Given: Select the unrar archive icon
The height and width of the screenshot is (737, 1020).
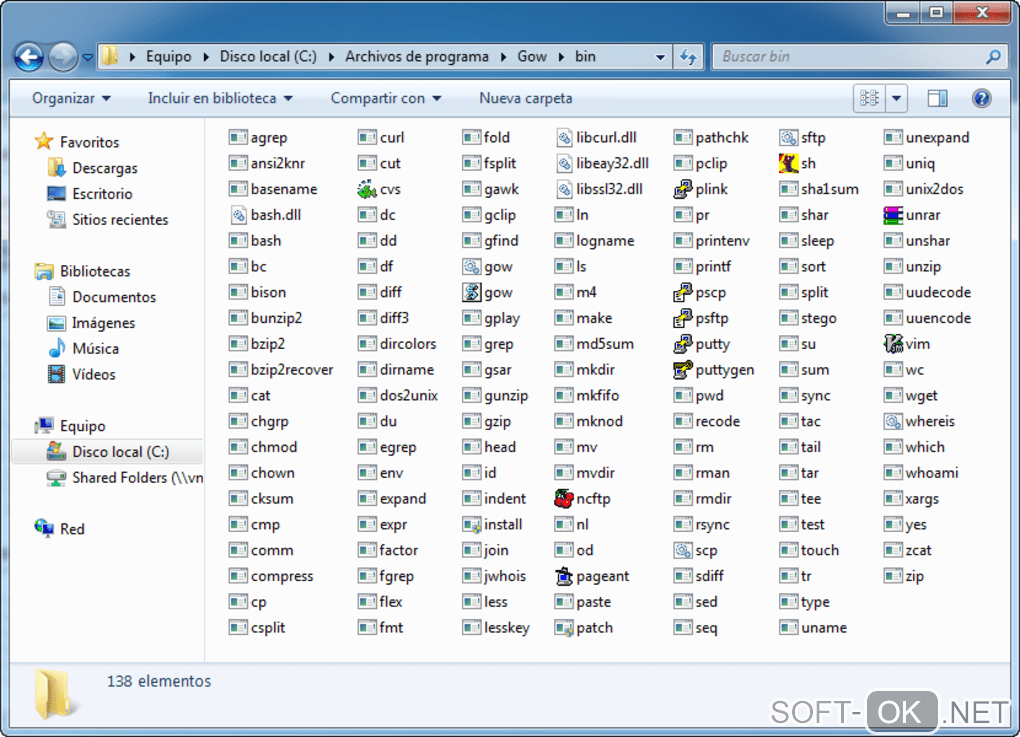Looking at the screenshot, I should click(x=893, y=215).
